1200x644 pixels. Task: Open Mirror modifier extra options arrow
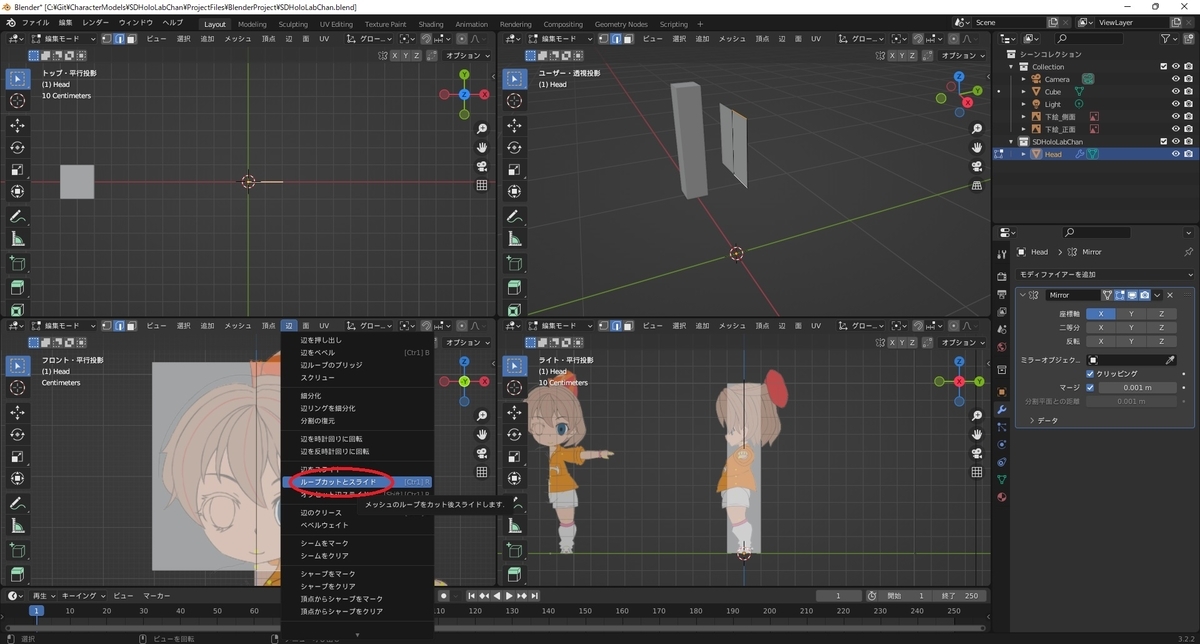[x=1157, y=295]
